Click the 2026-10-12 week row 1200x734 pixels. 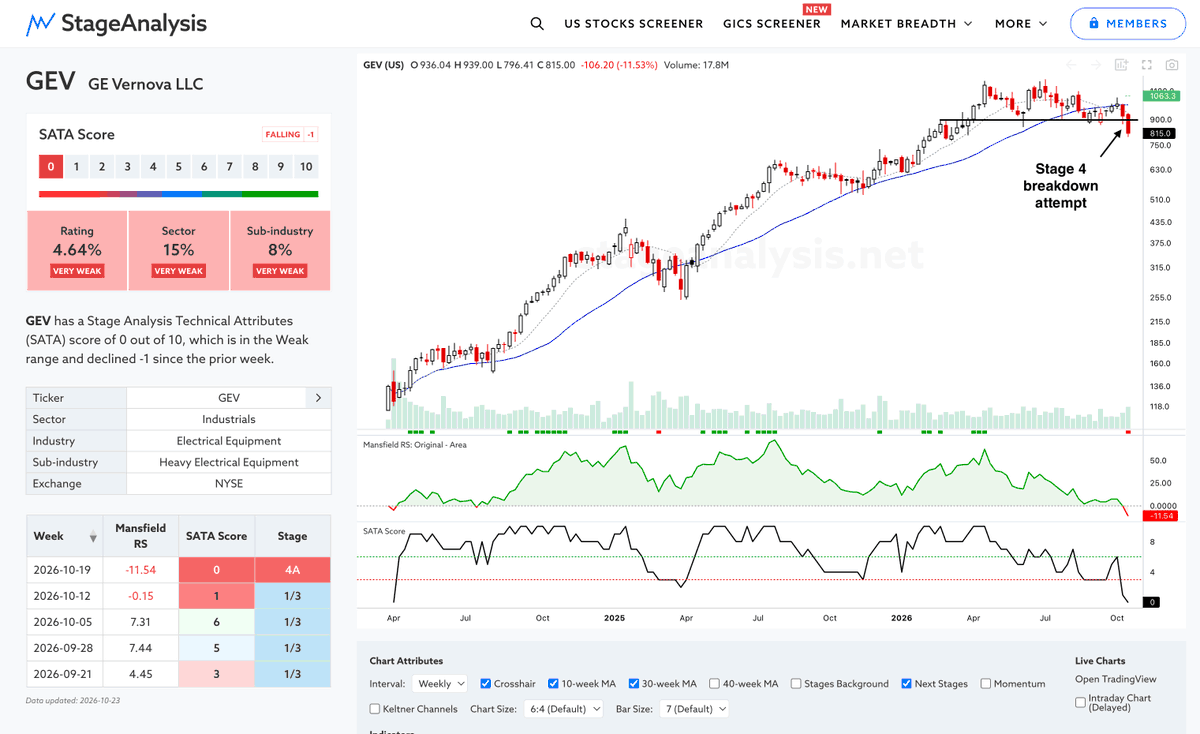(x=178, y=595)
